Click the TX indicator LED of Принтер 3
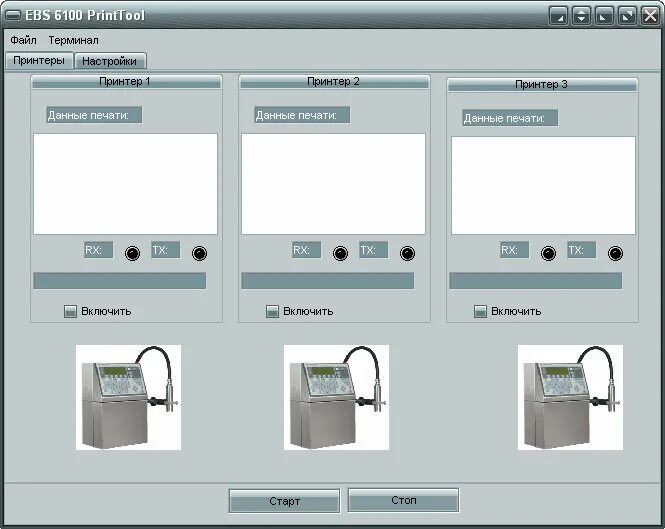The height and width of the screenshot is (529, 665). (615, 253)
